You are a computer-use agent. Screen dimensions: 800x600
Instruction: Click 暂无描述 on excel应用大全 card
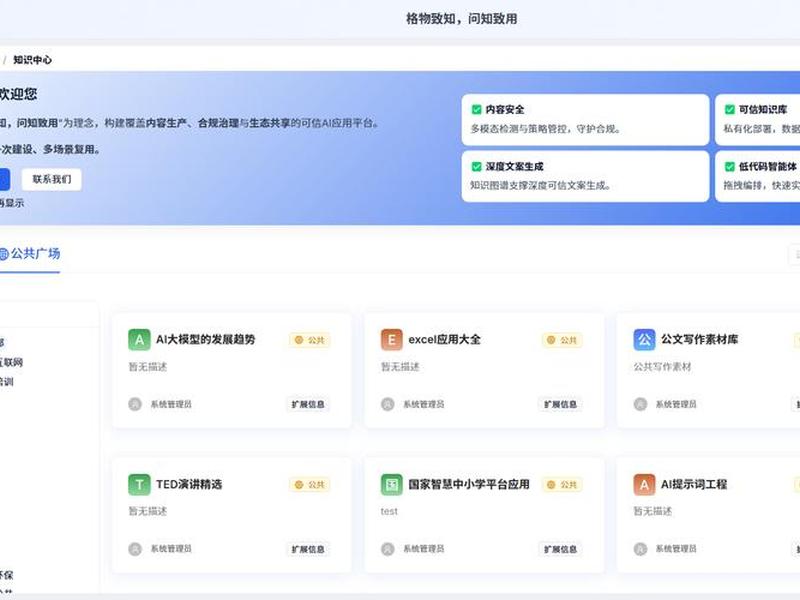(x=400, y=366)
